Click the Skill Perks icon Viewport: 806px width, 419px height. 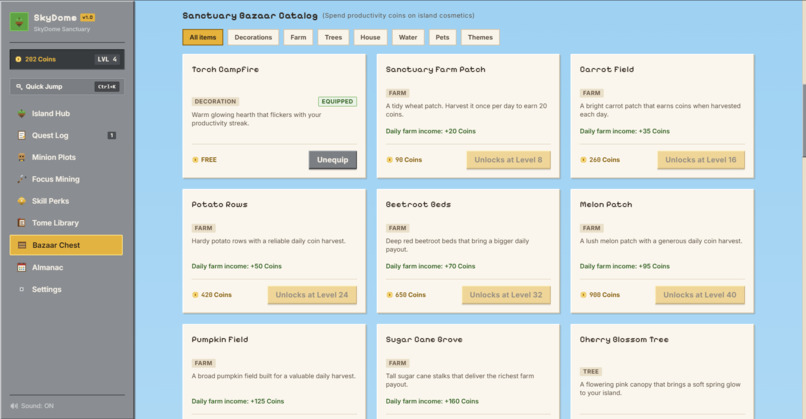(x=22, y=201)
